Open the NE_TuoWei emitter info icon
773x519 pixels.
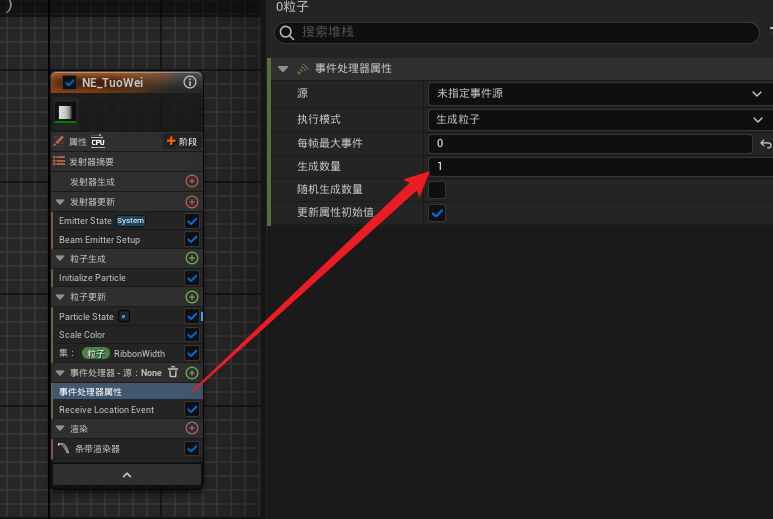190,82
